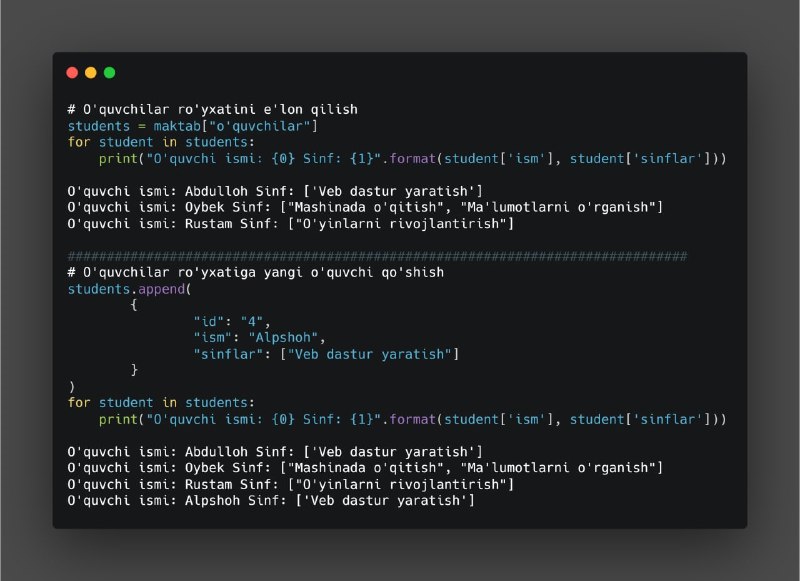This screenshot has height=581, width=800.
Task: Click the red close dot
Action: click(x=72, y=72)
